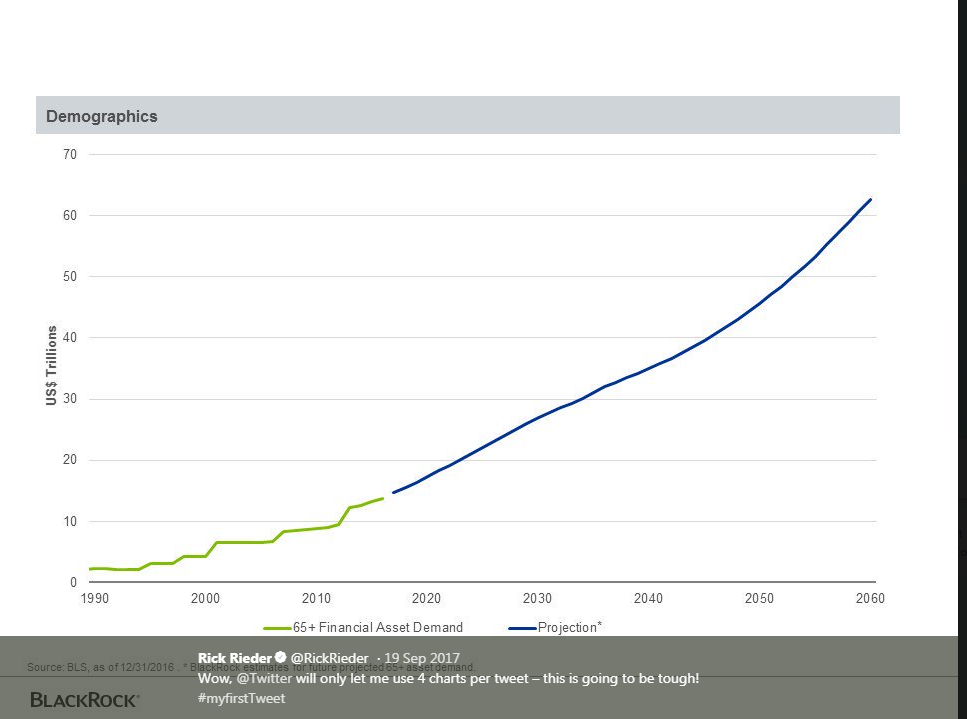Click the 2040 x-axis label

[648, 598]
